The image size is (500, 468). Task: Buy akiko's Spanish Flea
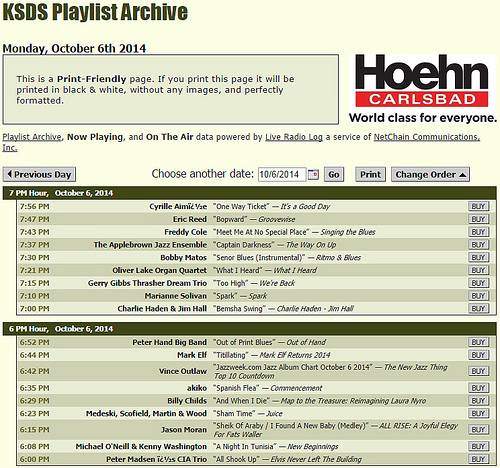click(x=478, y=388)
